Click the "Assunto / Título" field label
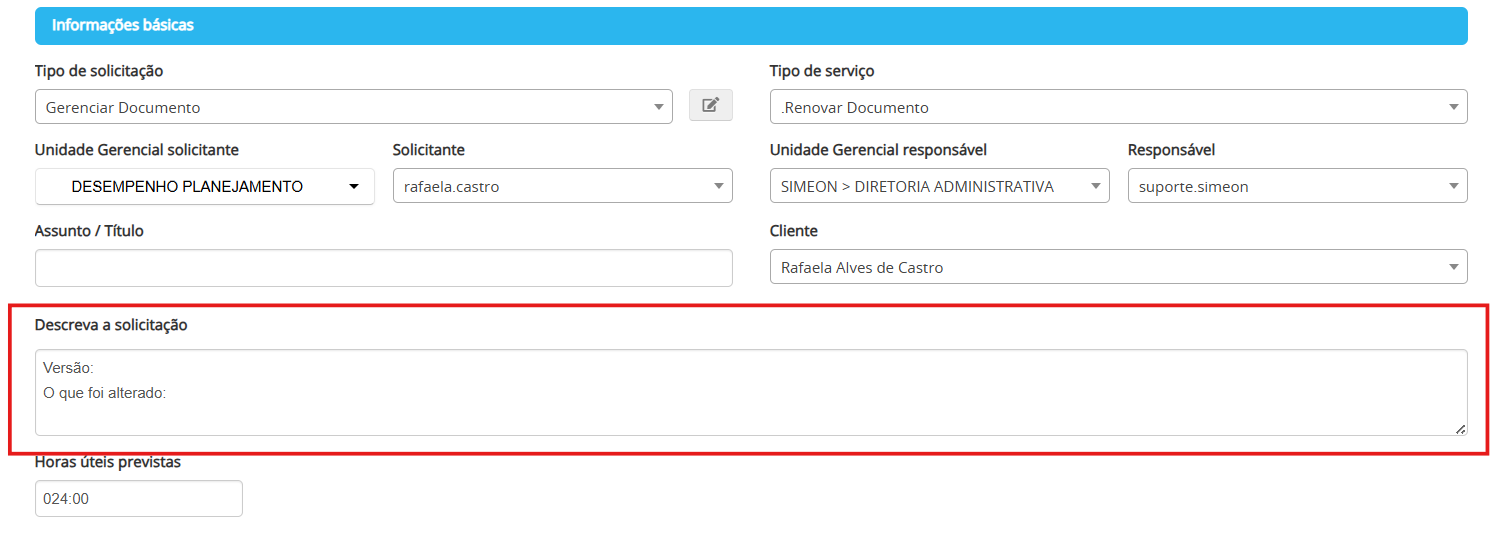The image size is (1498, 546). [x=89, y=231]
